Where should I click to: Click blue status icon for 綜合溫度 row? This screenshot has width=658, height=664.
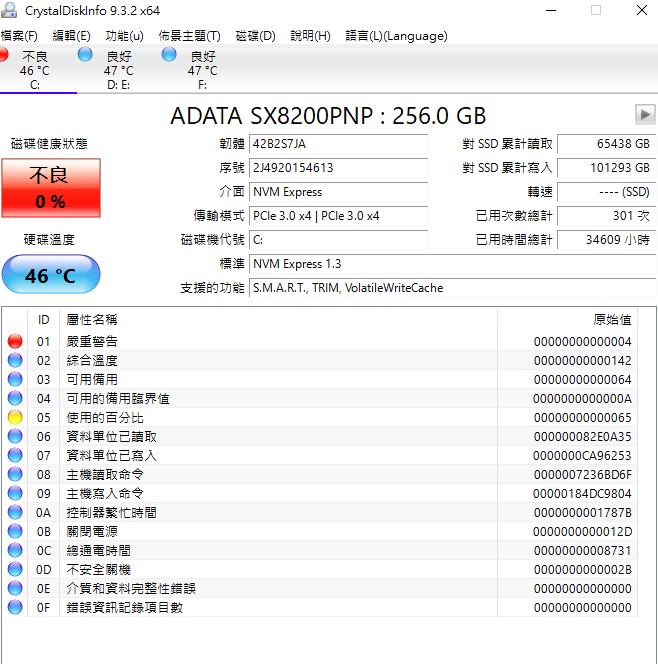15,361
